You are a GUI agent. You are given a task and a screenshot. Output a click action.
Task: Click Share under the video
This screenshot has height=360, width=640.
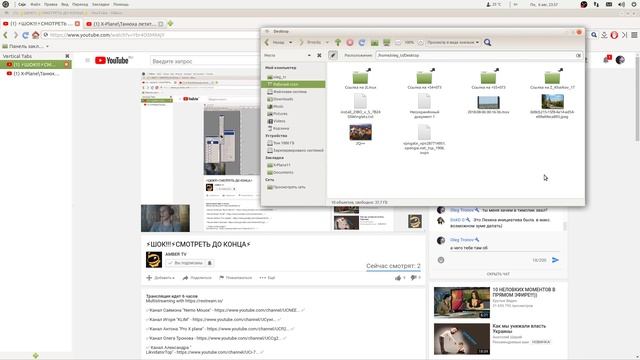[x=197, y=278]
